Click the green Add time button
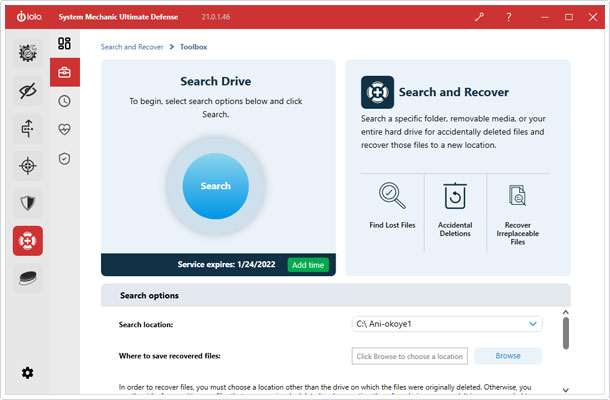 [308, 265]
